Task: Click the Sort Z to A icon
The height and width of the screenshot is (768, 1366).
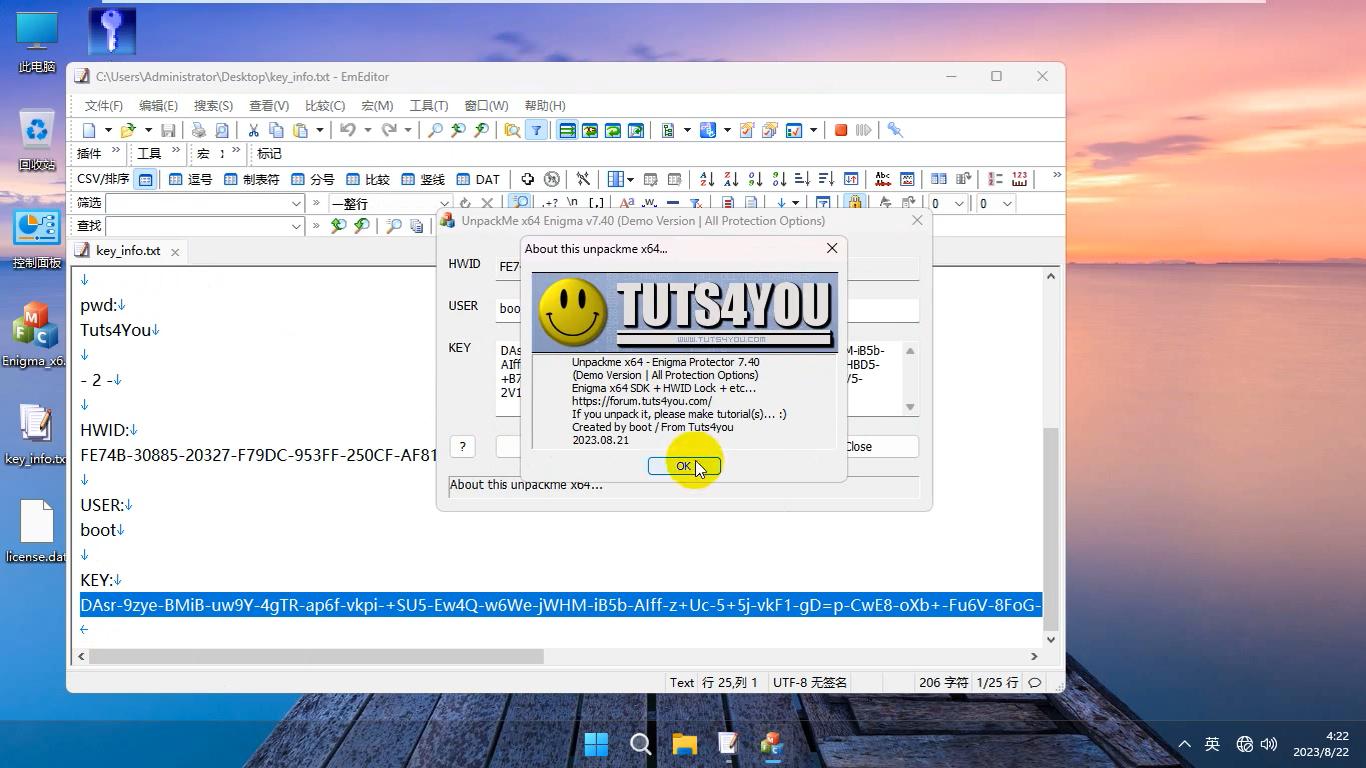Action: pos(731,179)
